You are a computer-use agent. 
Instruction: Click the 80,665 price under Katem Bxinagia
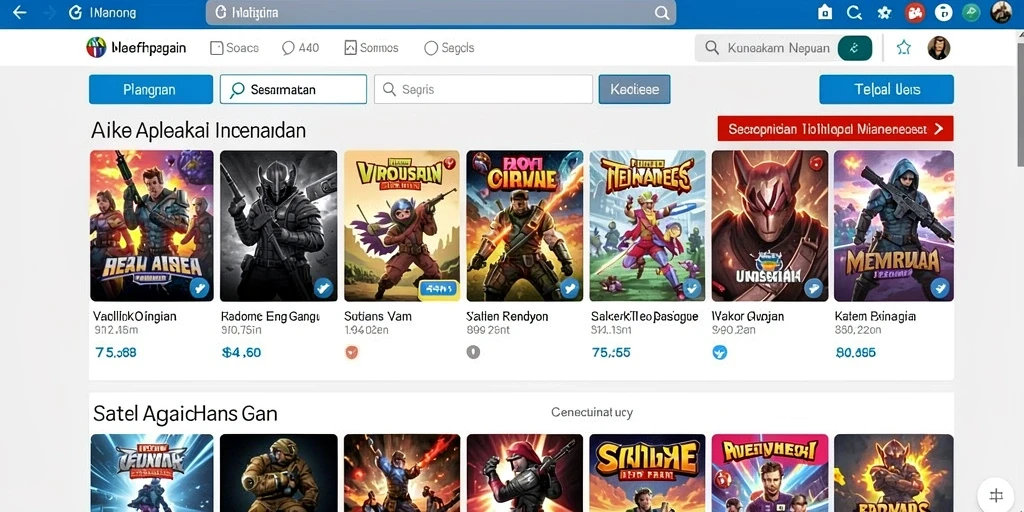pos(856,353)
